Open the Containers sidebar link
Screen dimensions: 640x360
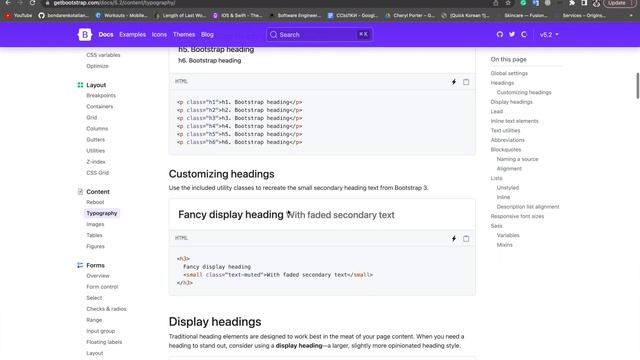tap(100, 107)
